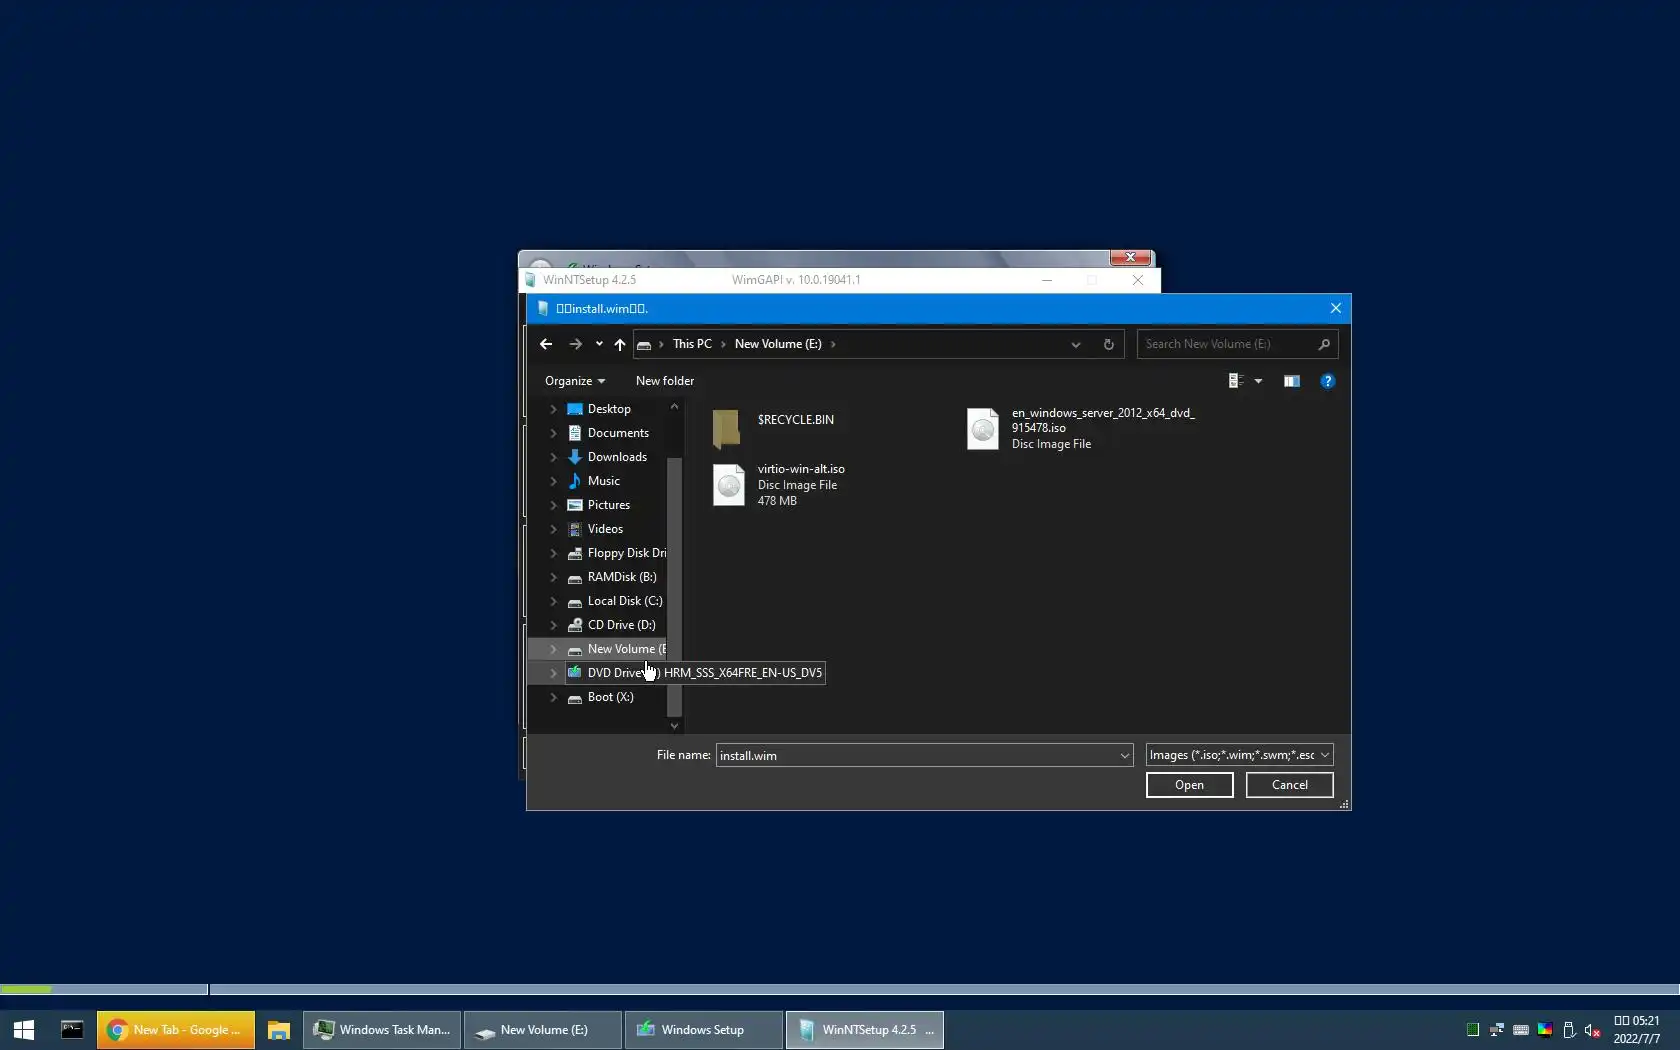Select the en_windows_server_2012 iso file icon
This screenshot has width=1680, height=1050.
tap(983, 429)
